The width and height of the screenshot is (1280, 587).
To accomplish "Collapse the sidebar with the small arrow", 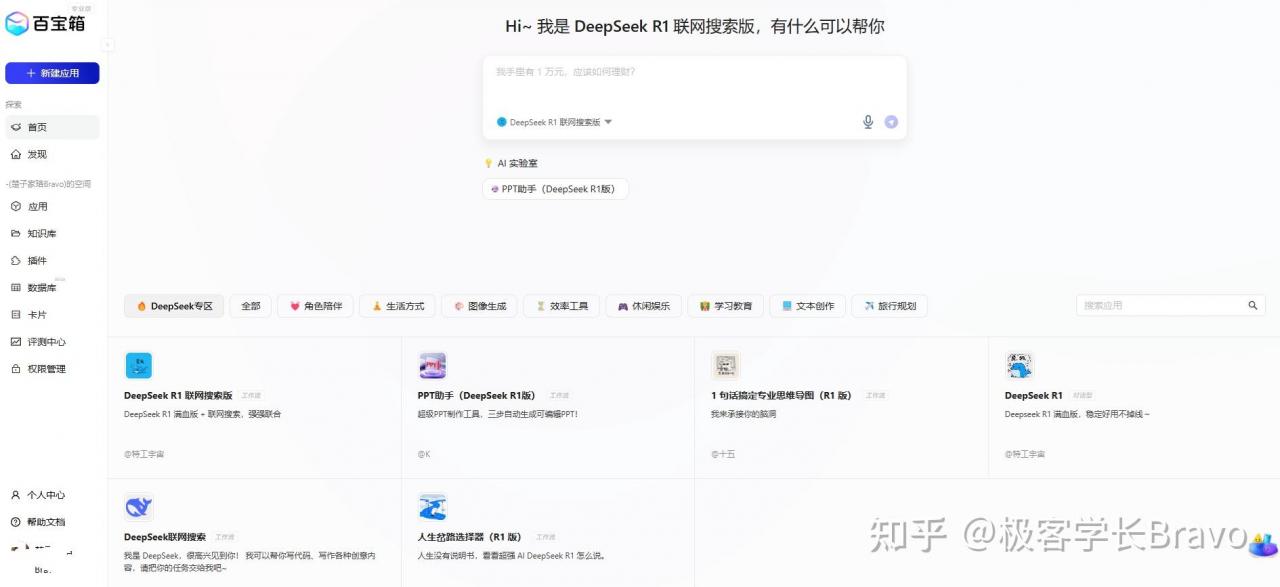I will (x=108, y=44).
